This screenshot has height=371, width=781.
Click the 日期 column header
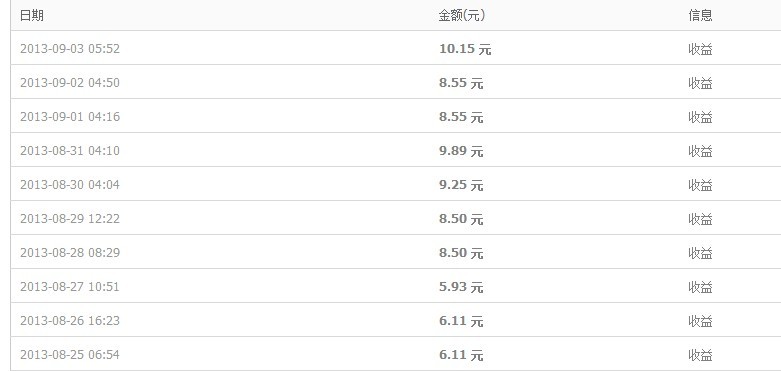coord(32,15)
